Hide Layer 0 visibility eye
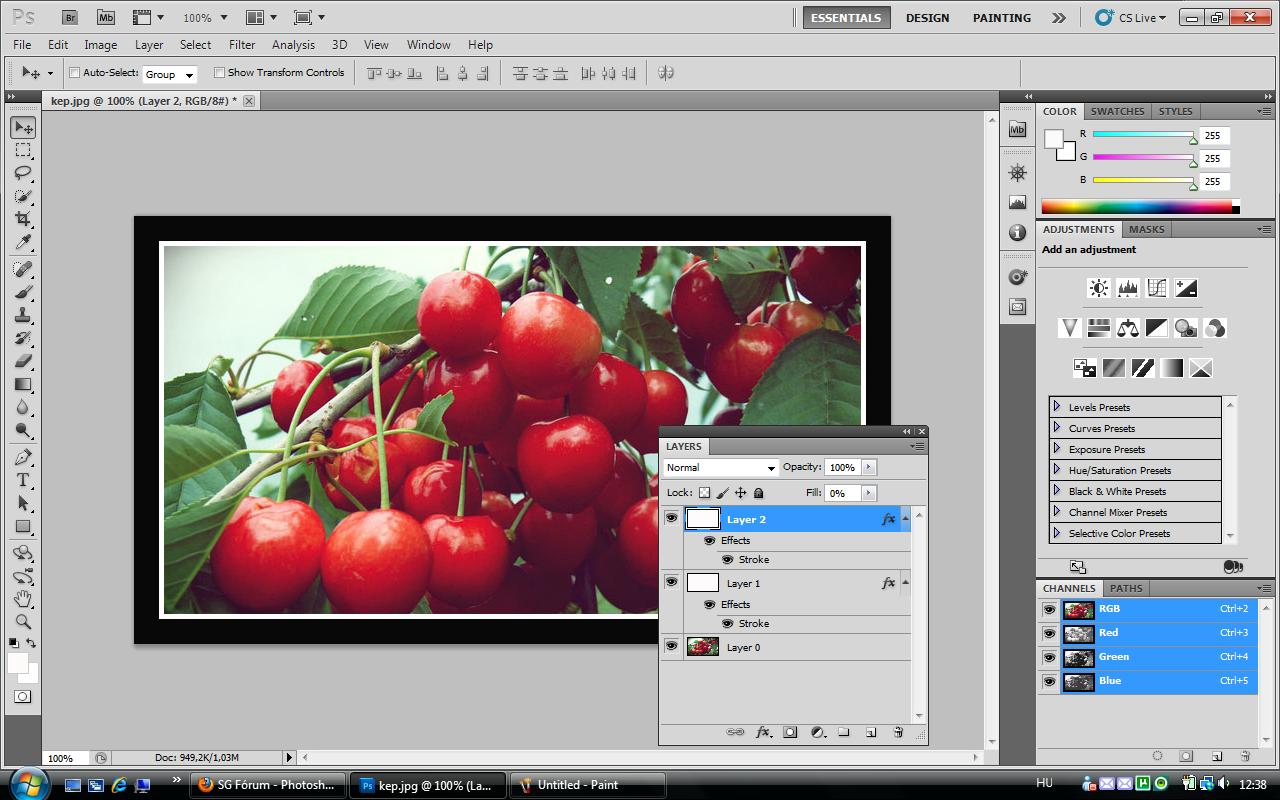Screen dimensions: 1280x800 (x=671, y=646)
